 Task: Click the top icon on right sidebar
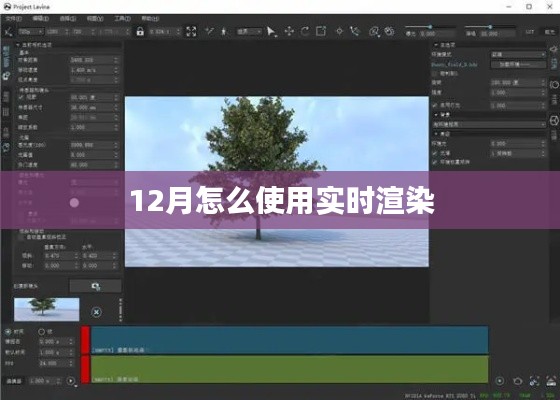554,49
